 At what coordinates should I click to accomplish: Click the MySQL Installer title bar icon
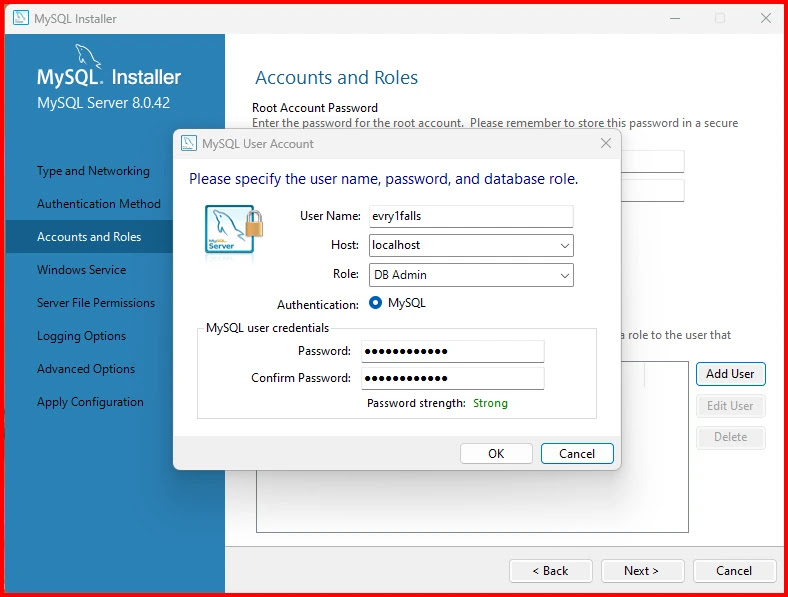click(21, 18)
